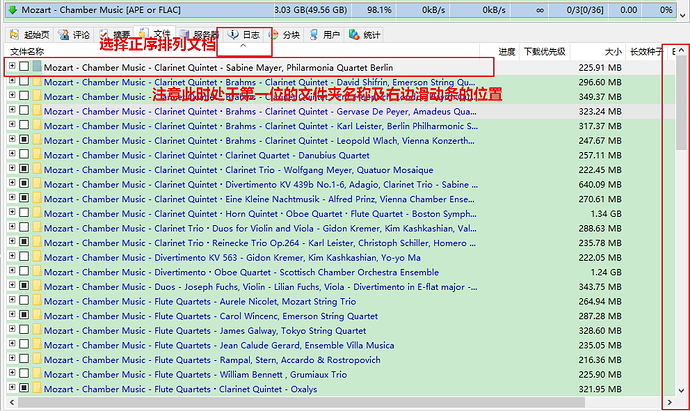Open the 文件 tab
690x411 pixels.
click(155, 33)
